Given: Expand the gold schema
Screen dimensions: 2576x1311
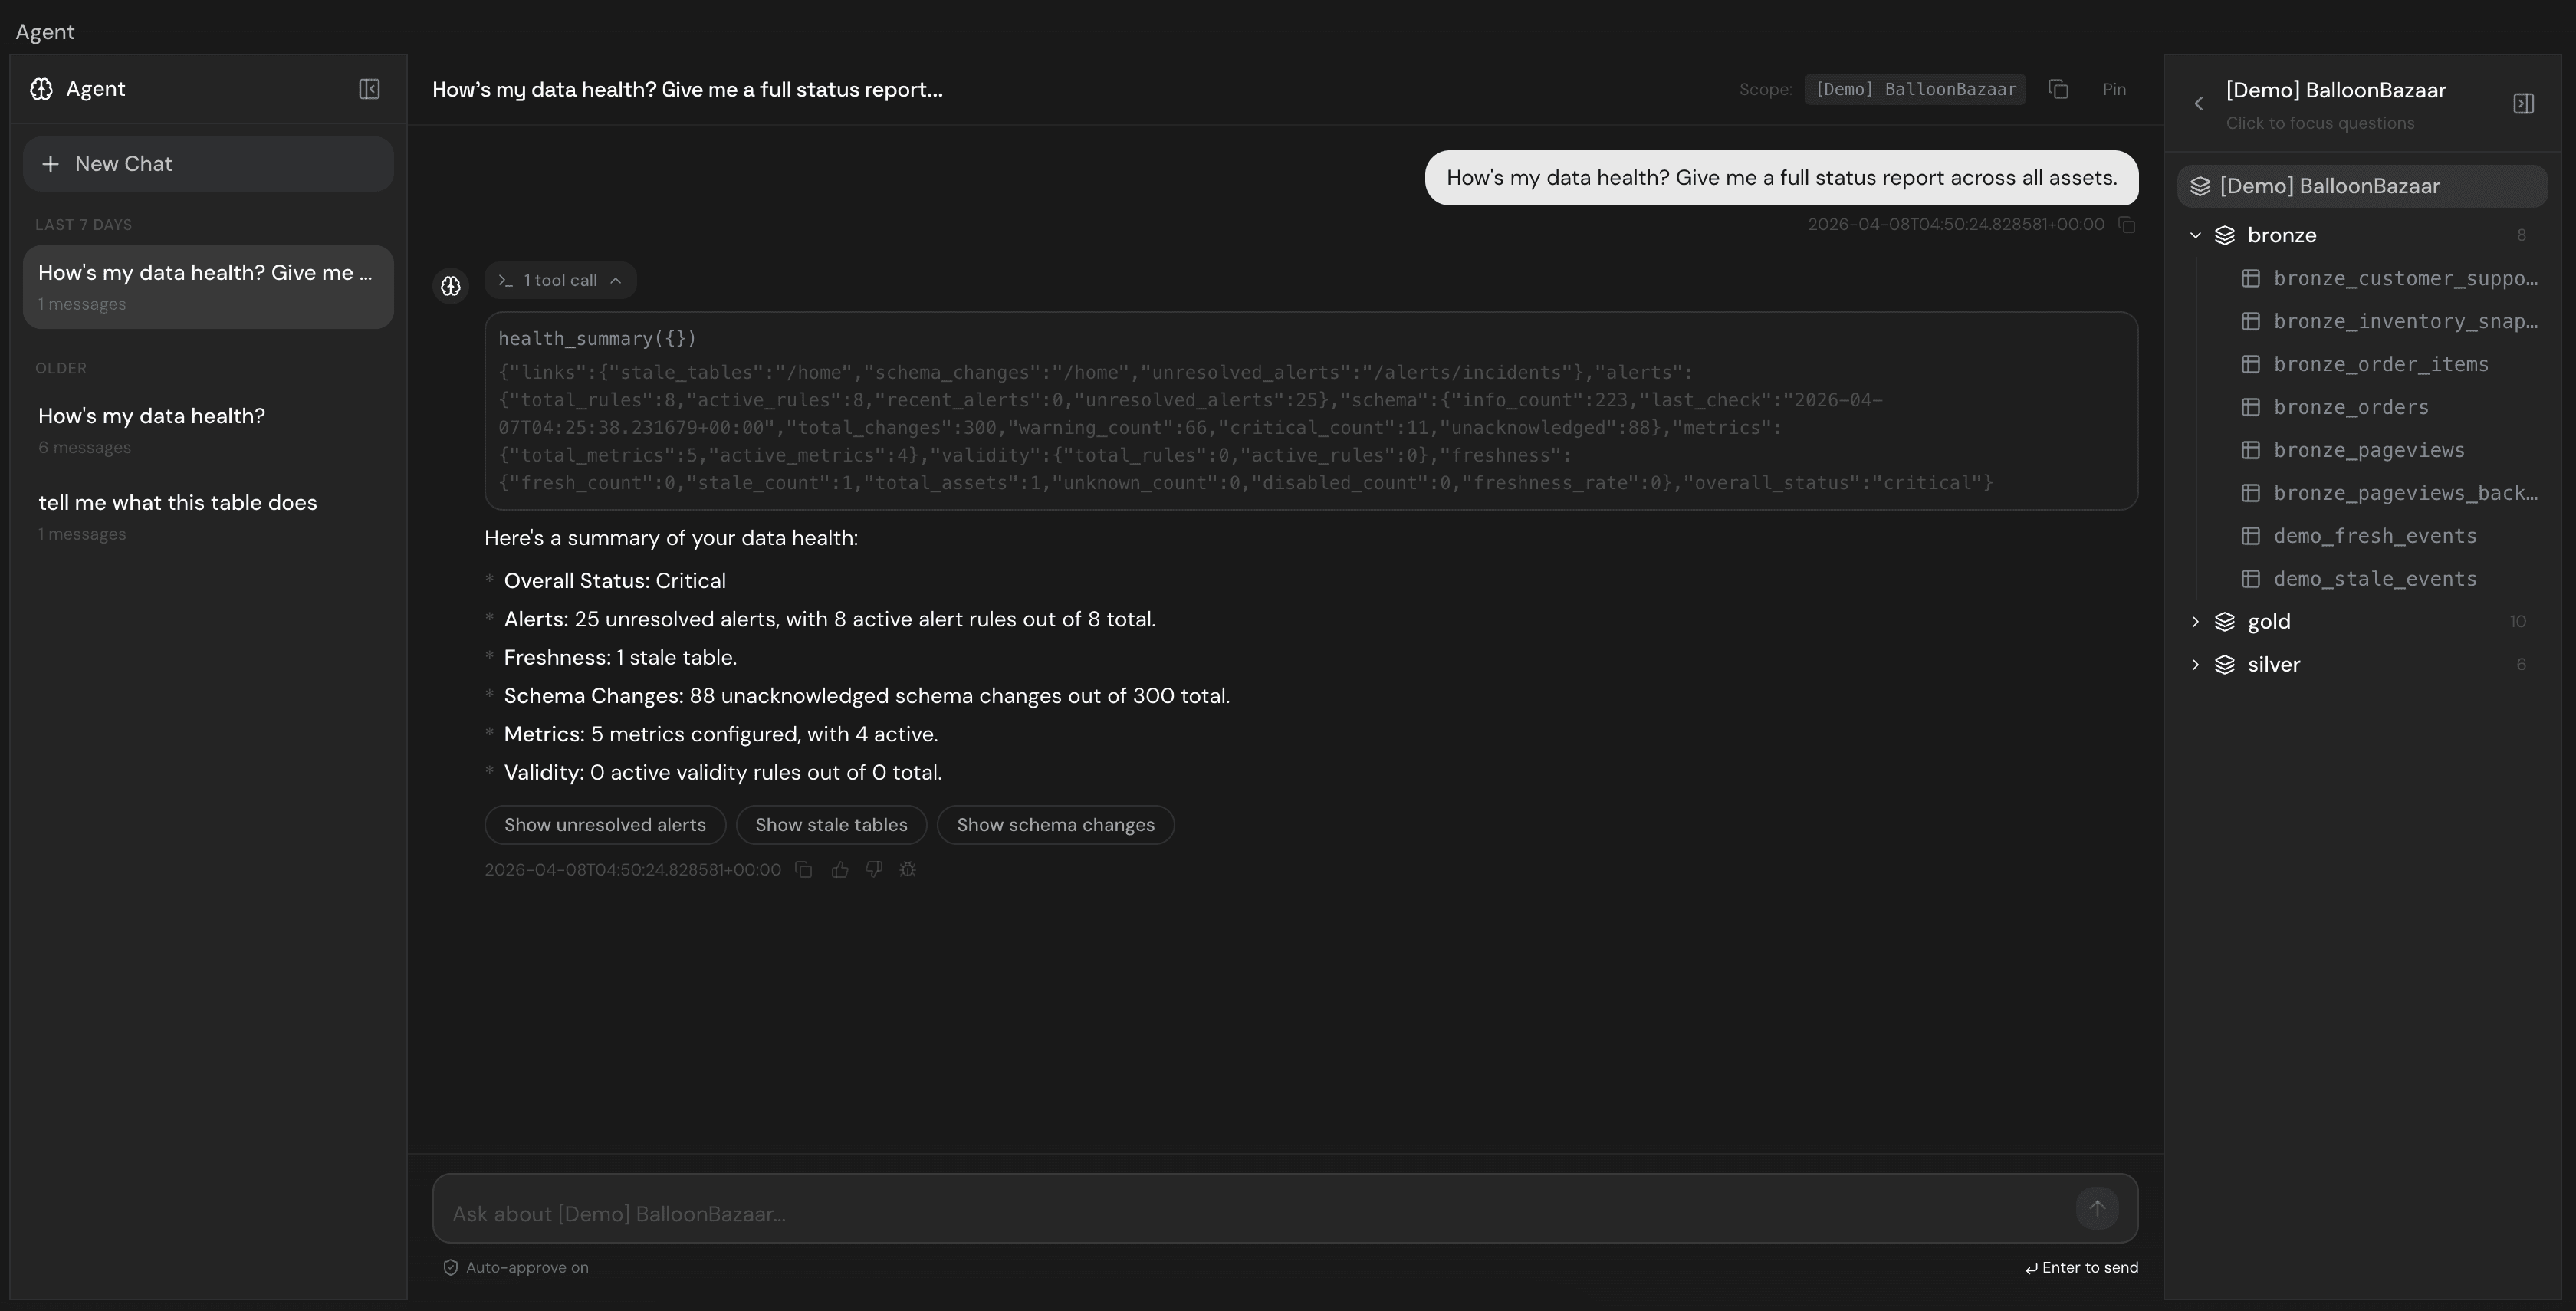Looking at the screenshot, I should 2195,622.
